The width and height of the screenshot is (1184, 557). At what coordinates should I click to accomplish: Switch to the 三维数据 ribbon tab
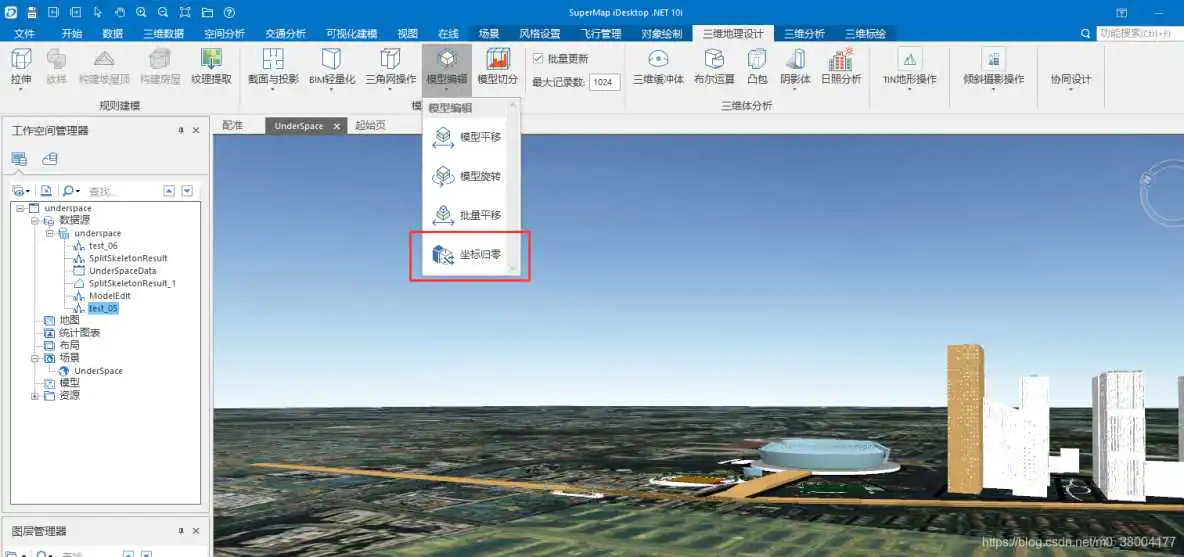coord(163,34)
